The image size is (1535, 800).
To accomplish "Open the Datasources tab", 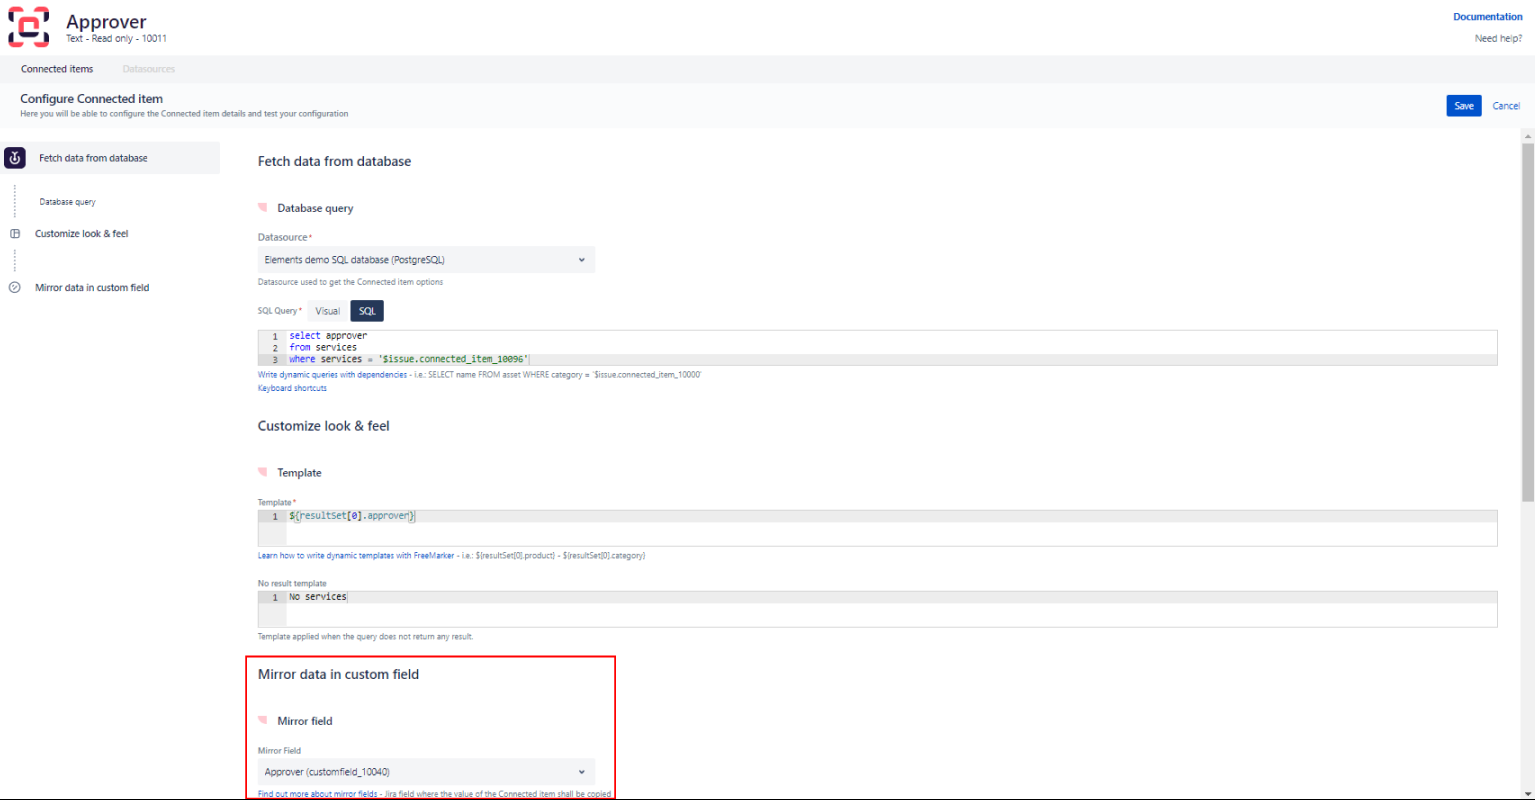I will (x=148, y=68).
